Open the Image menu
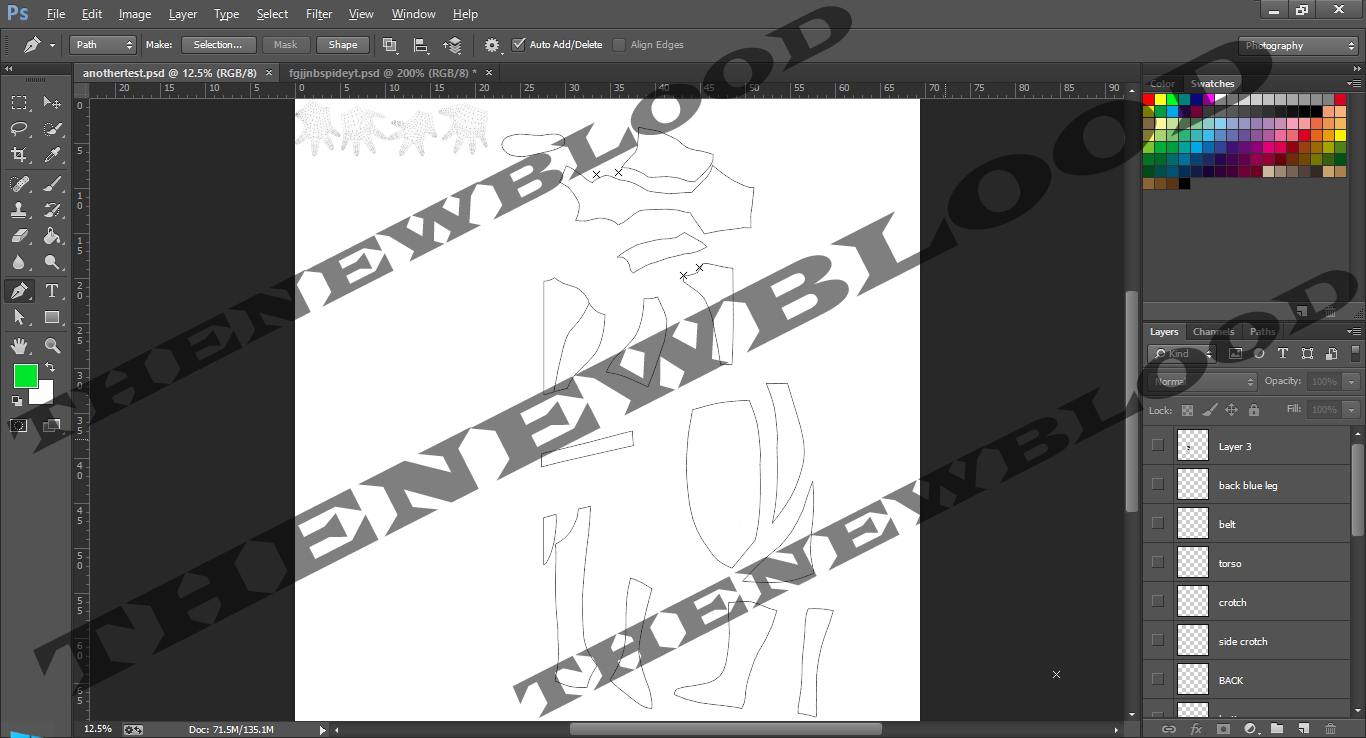This screenshot has height=738, width=1366. [135, 14]
